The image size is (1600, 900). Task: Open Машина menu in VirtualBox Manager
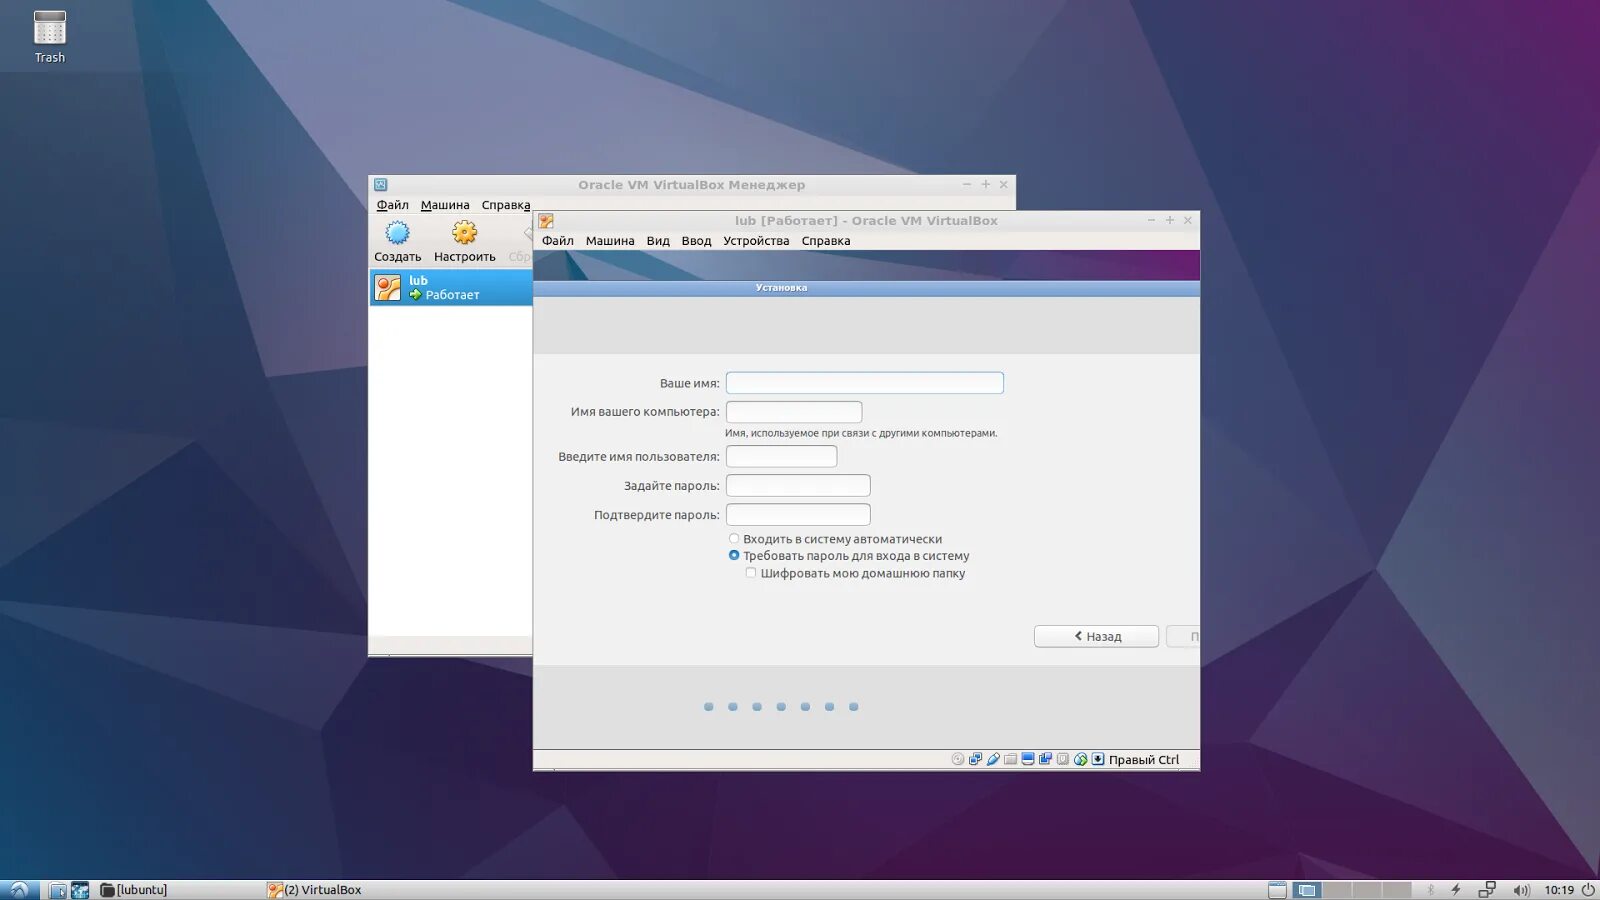click(445, 205)
